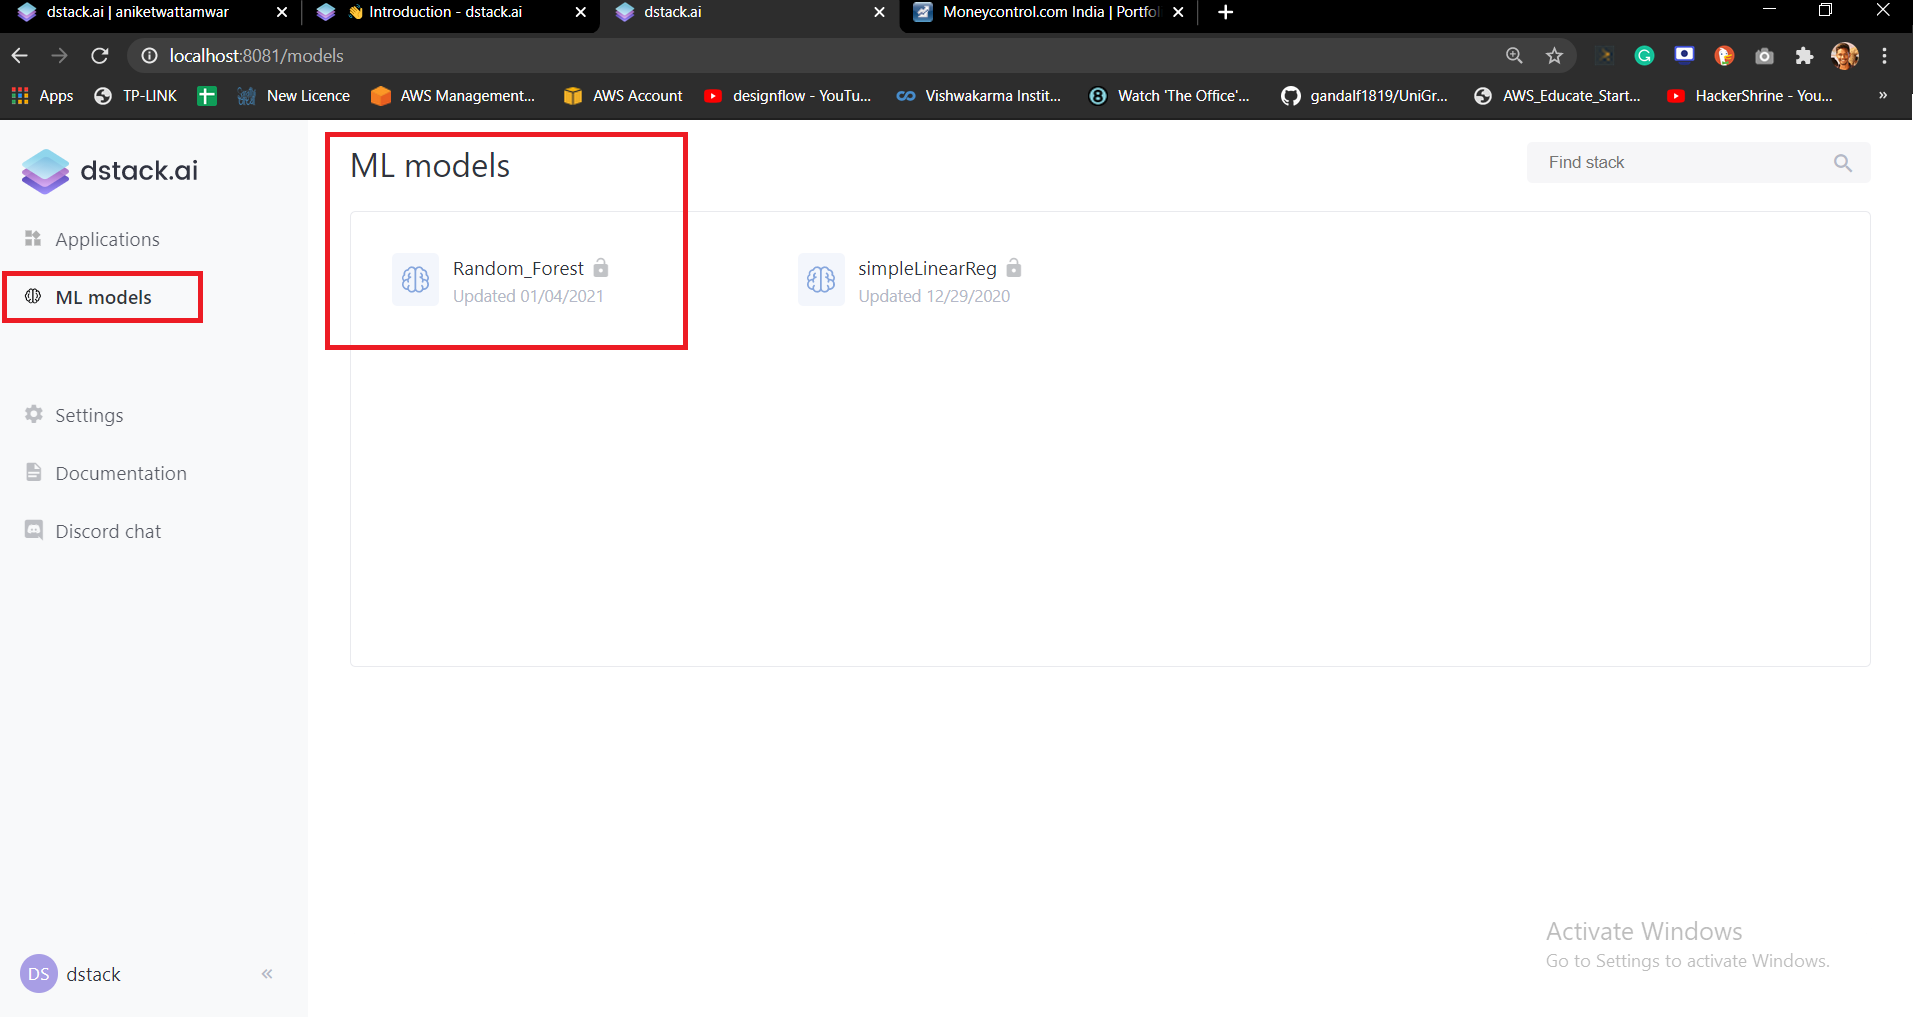This screenshot has height=1017, width=1913.
Task: Click the green cross bookmark icon
Action: (x=207, y=96)
